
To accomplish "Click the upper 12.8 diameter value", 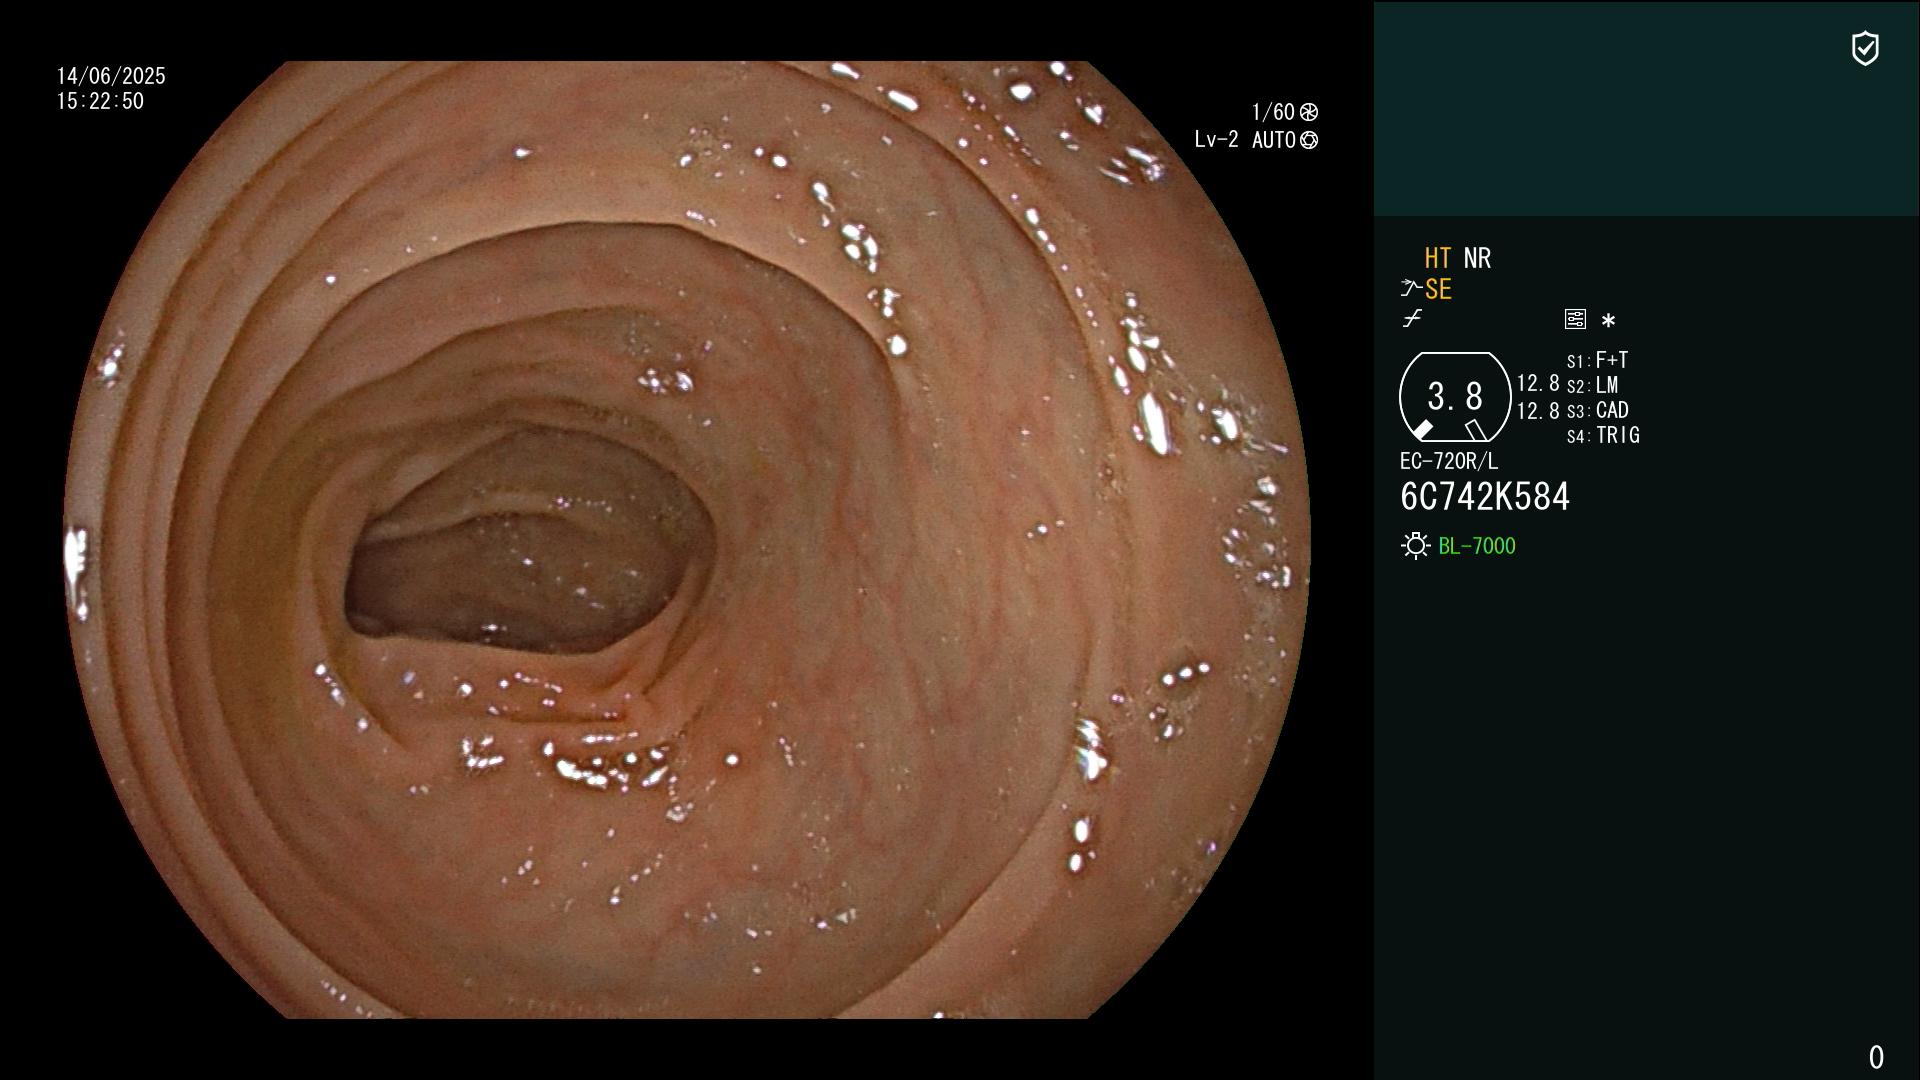I will click(1538, 383).
